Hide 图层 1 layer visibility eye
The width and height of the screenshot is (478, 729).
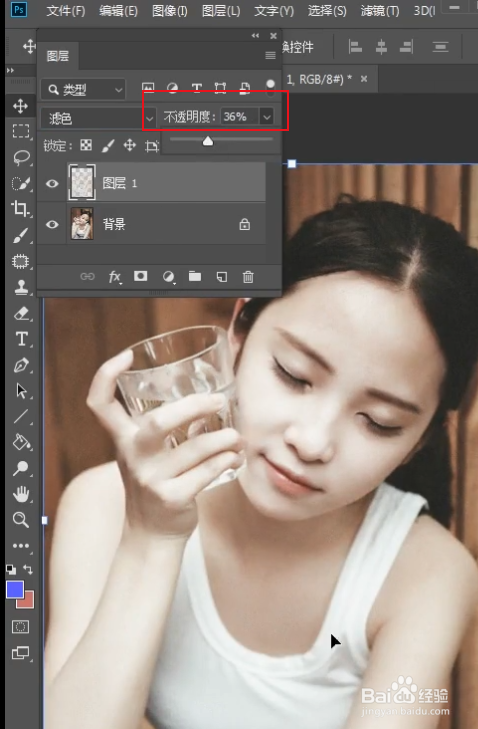[x=52, y=183]
